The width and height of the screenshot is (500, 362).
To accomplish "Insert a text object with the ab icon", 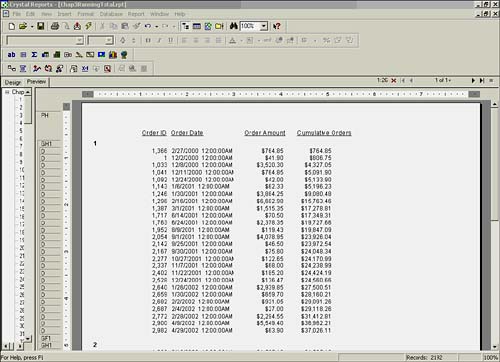I will coord(12,55).
